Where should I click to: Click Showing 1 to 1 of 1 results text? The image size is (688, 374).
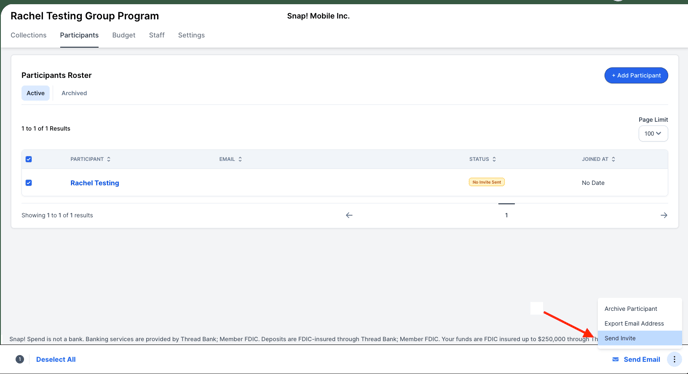pos(57,215)
